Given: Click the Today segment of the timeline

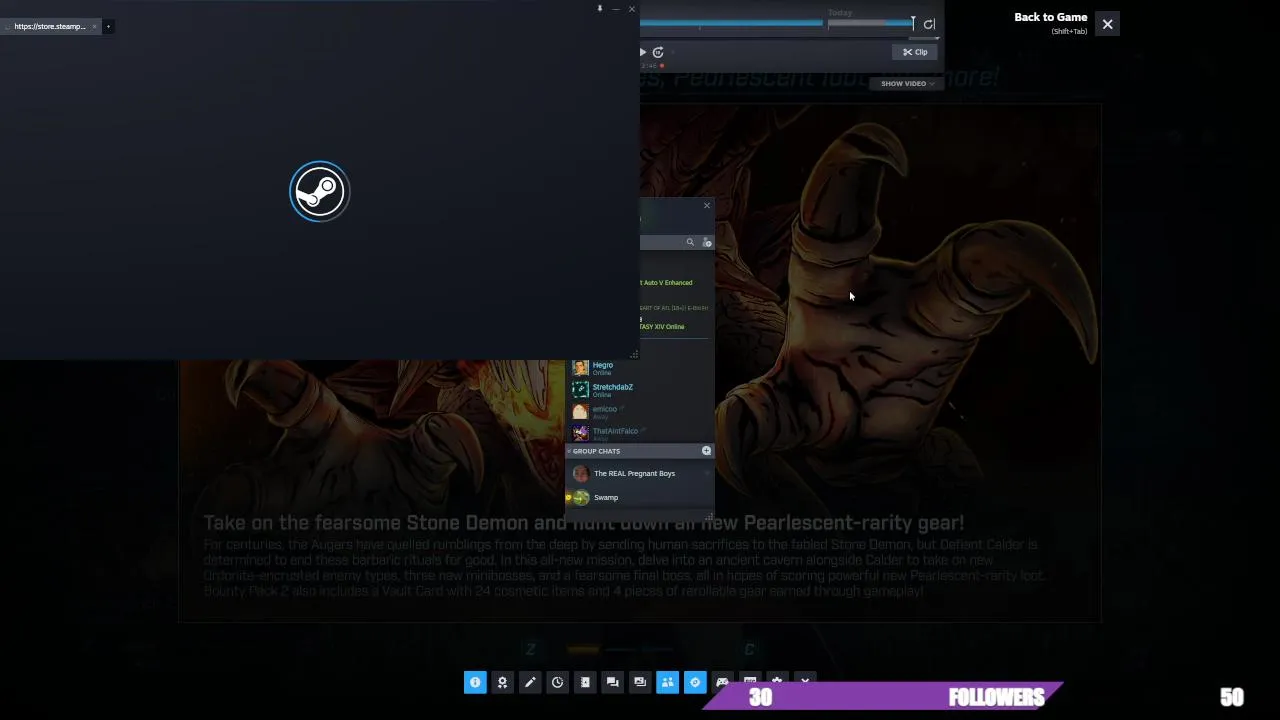Looking at the screenshot, I should (x=870, y=22).
